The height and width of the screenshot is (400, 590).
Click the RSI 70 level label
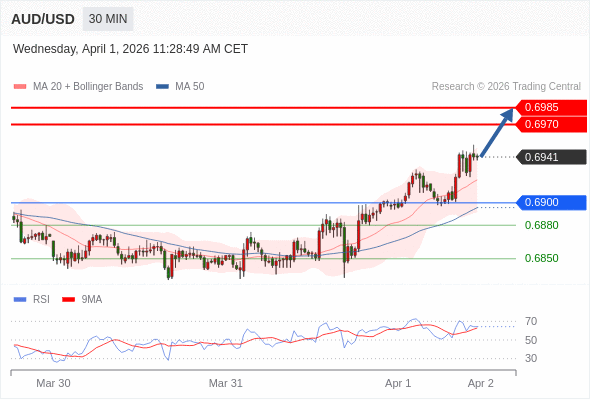531,321
